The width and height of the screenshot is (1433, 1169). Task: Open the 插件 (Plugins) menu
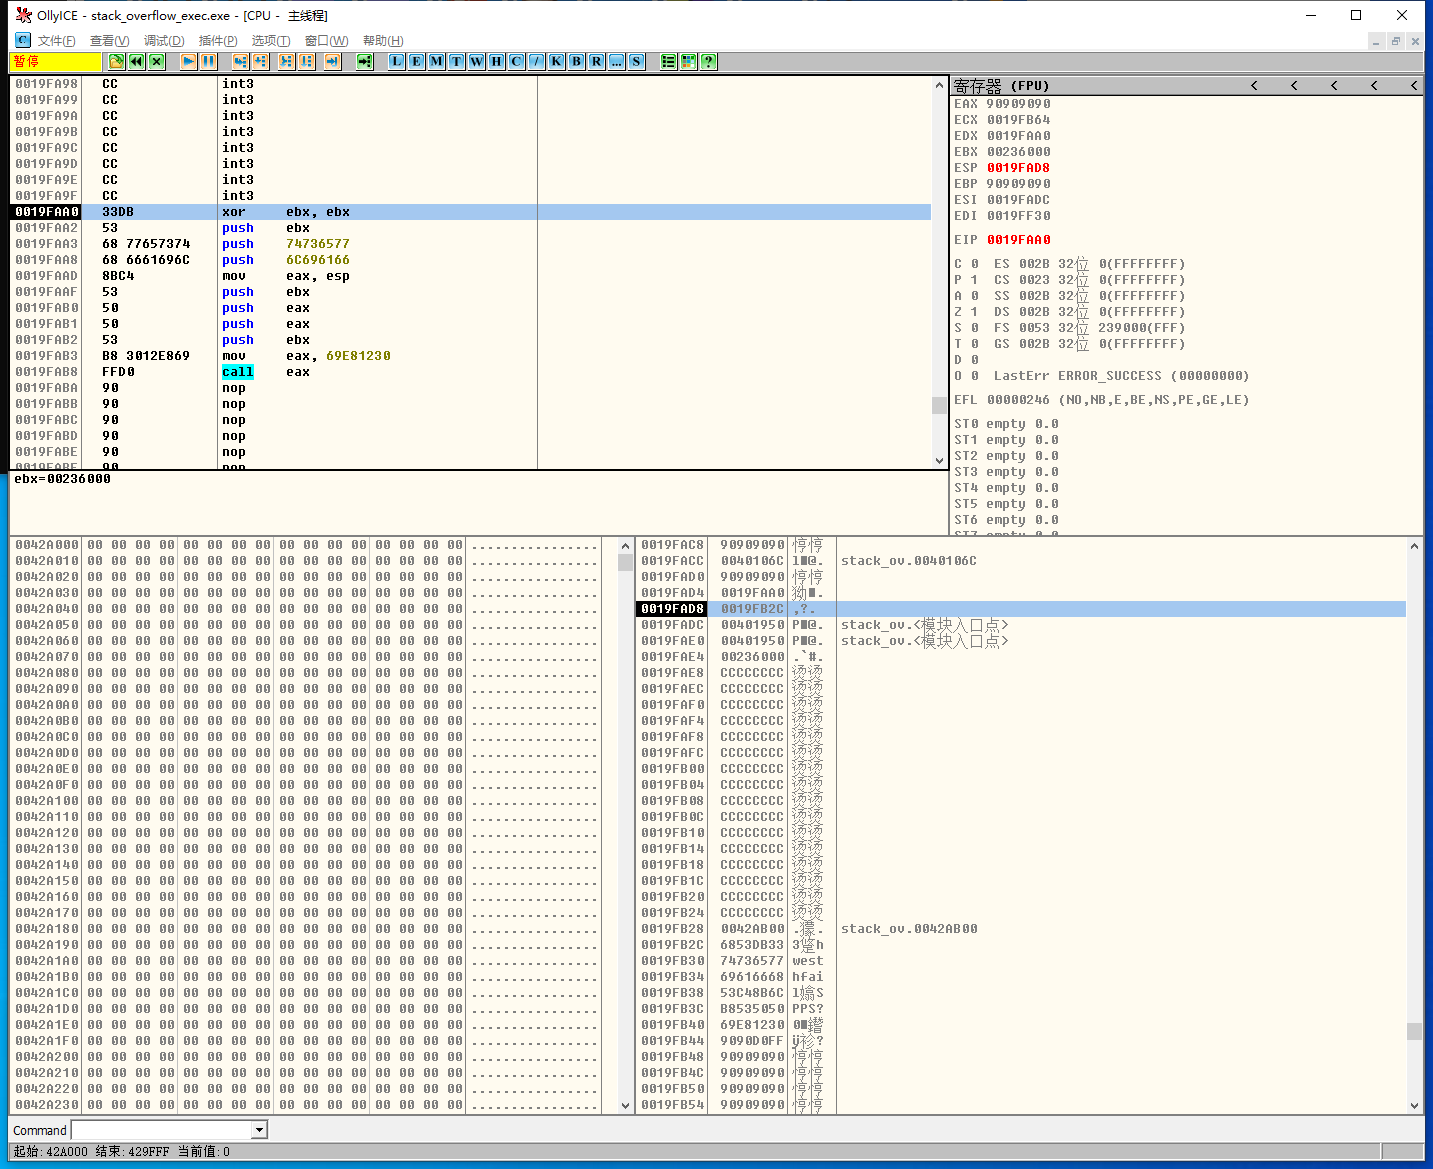pos(217,41)
